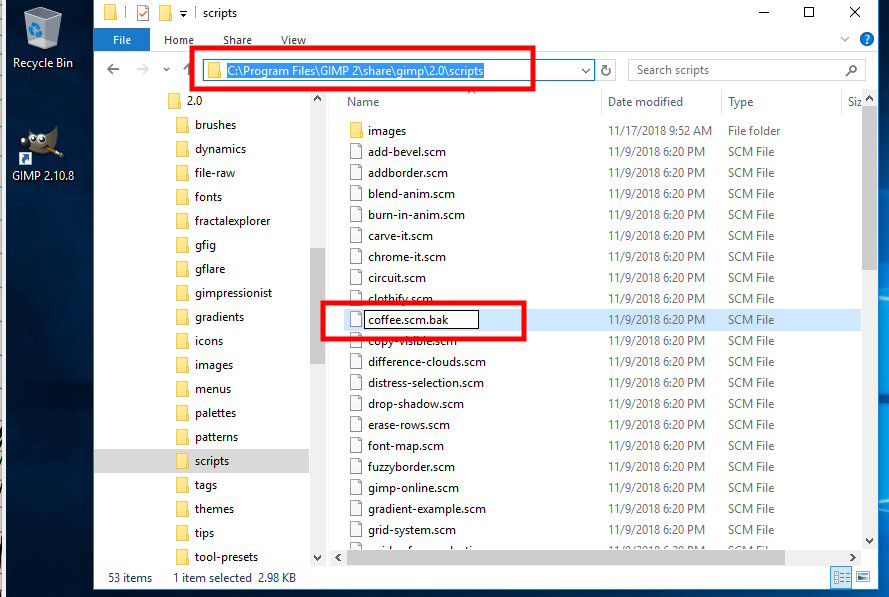
Task: Click the folder icon beside file-raw
Action: 182,172
